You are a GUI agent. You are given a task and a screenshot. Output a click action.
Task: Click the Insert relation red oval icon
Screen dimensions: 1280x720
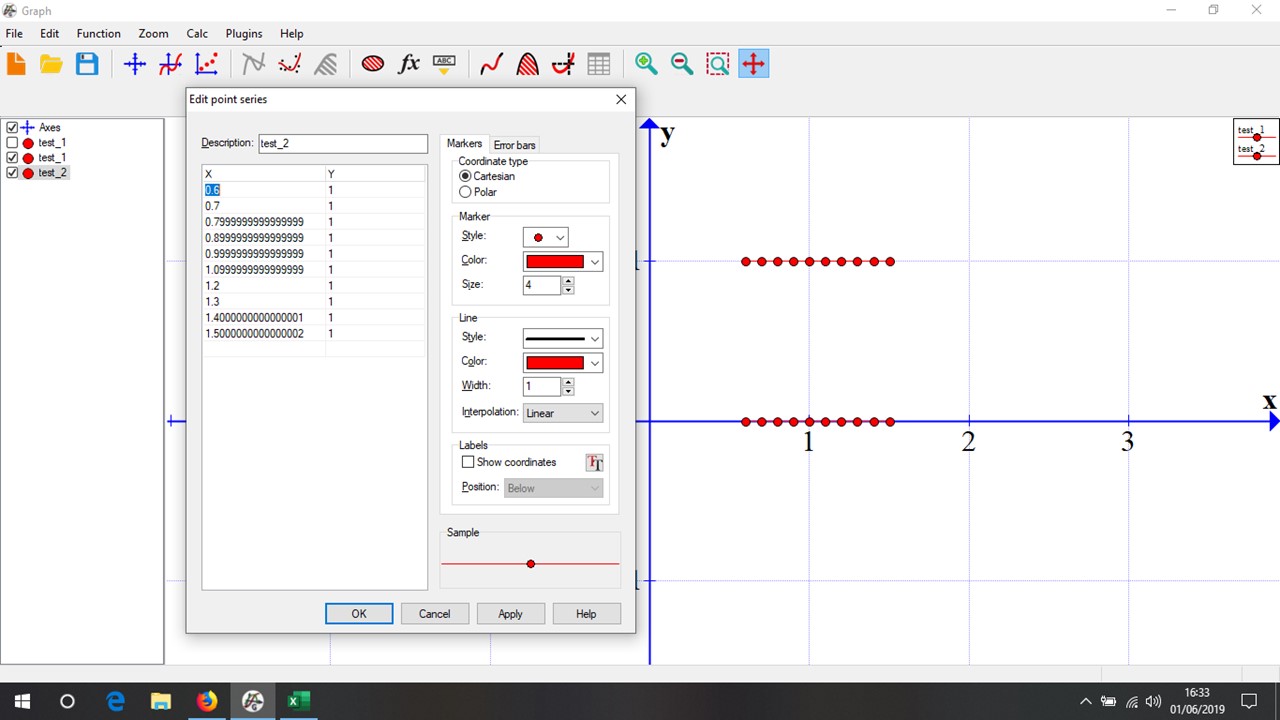[373, 64]
